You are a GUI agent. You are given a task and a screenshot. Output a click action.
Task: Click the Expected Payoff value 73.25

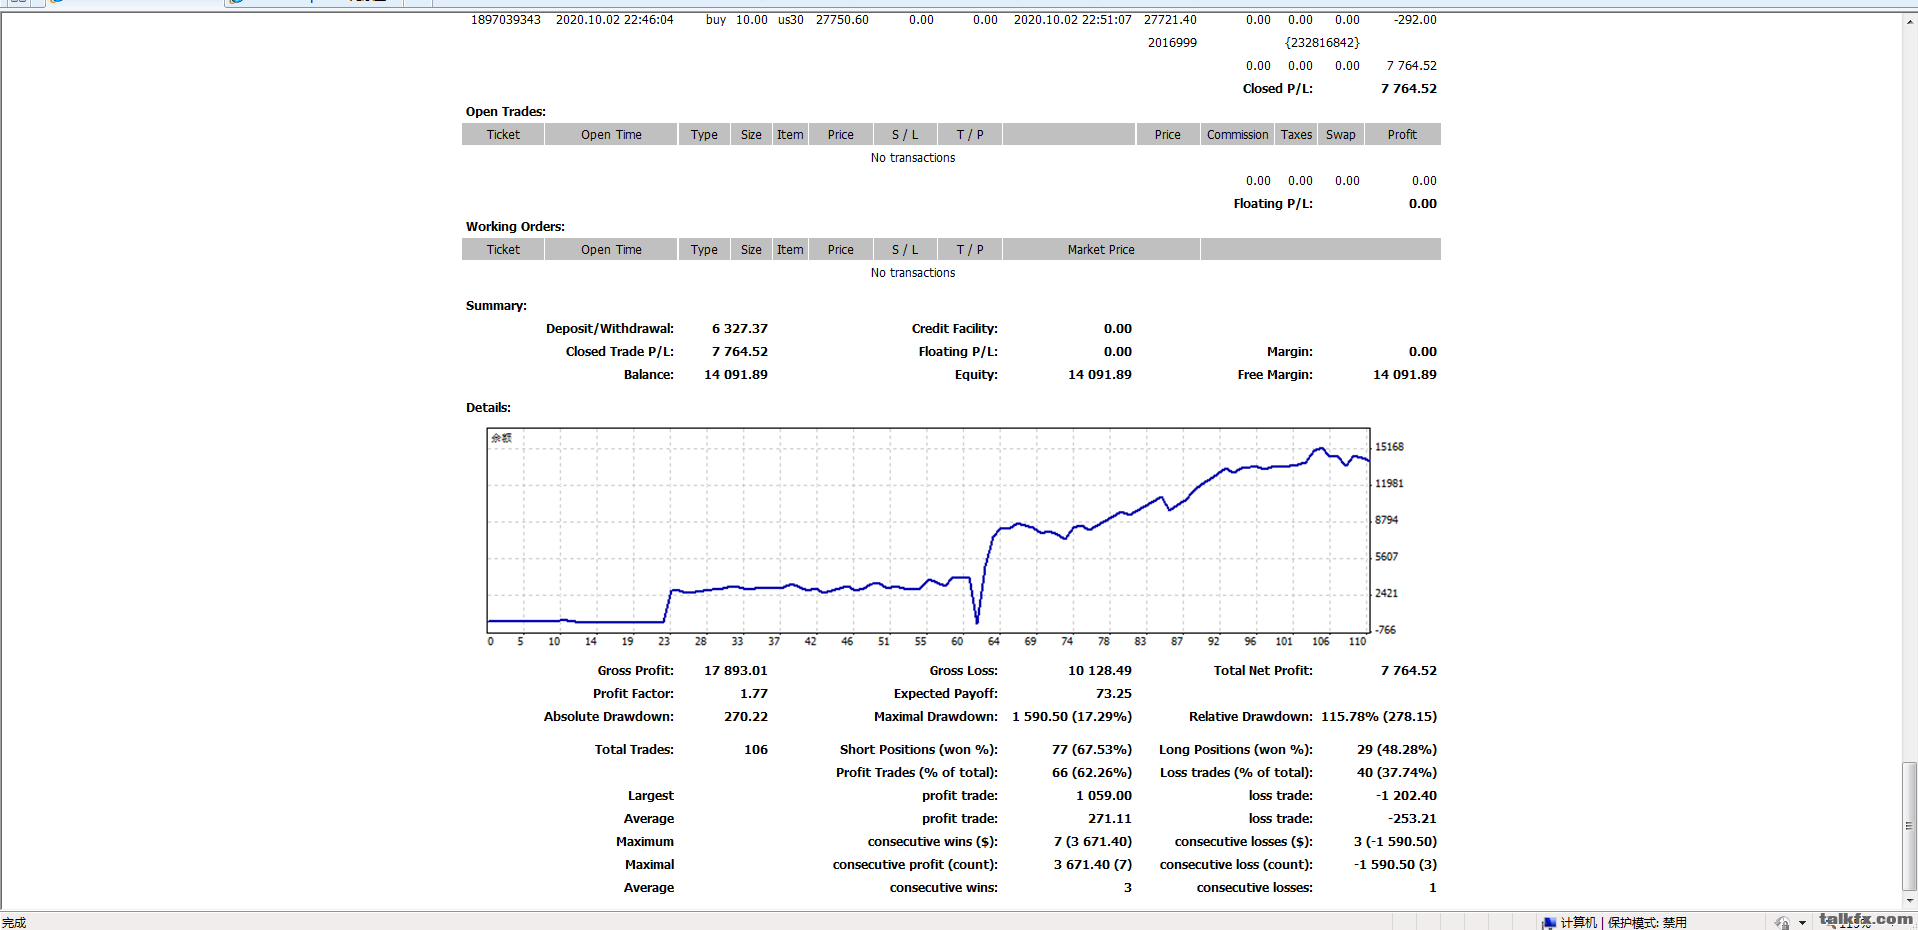coord(1114,694)
